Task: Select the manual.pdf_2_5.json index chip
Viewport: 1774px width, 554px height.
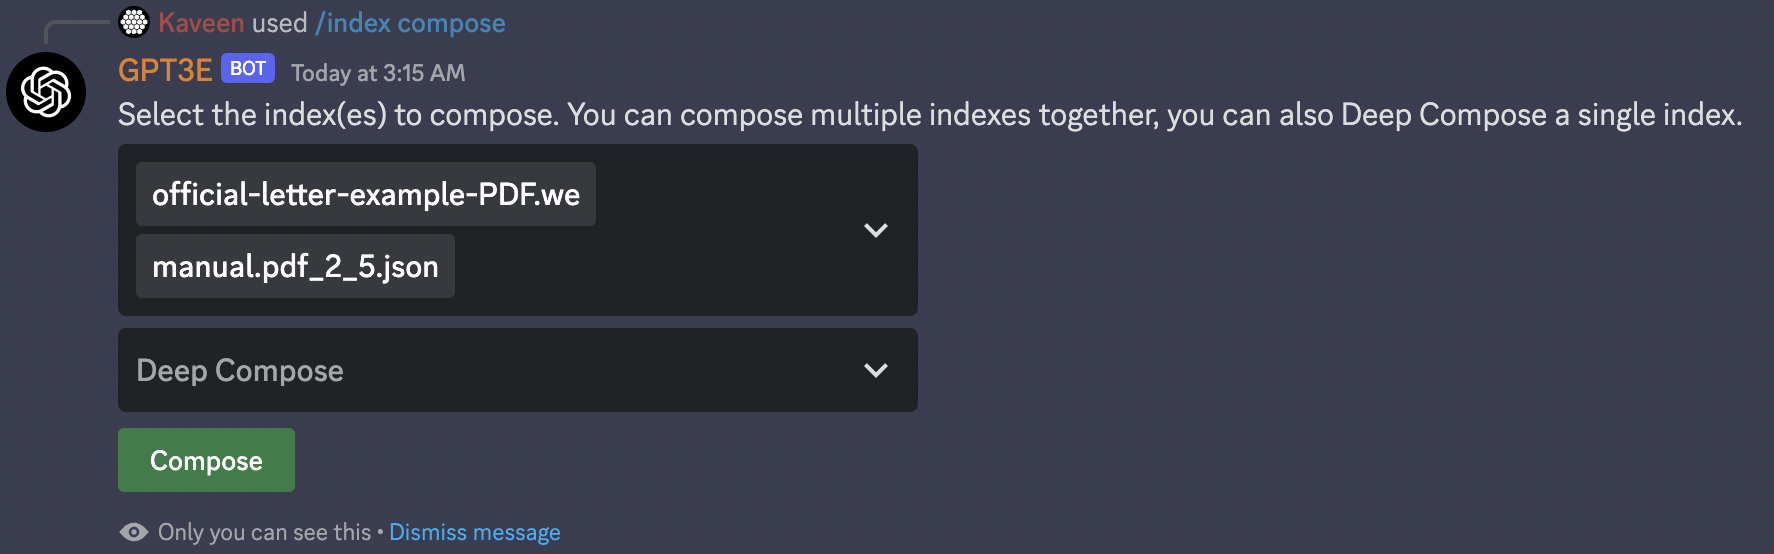Action: [295, 266]
